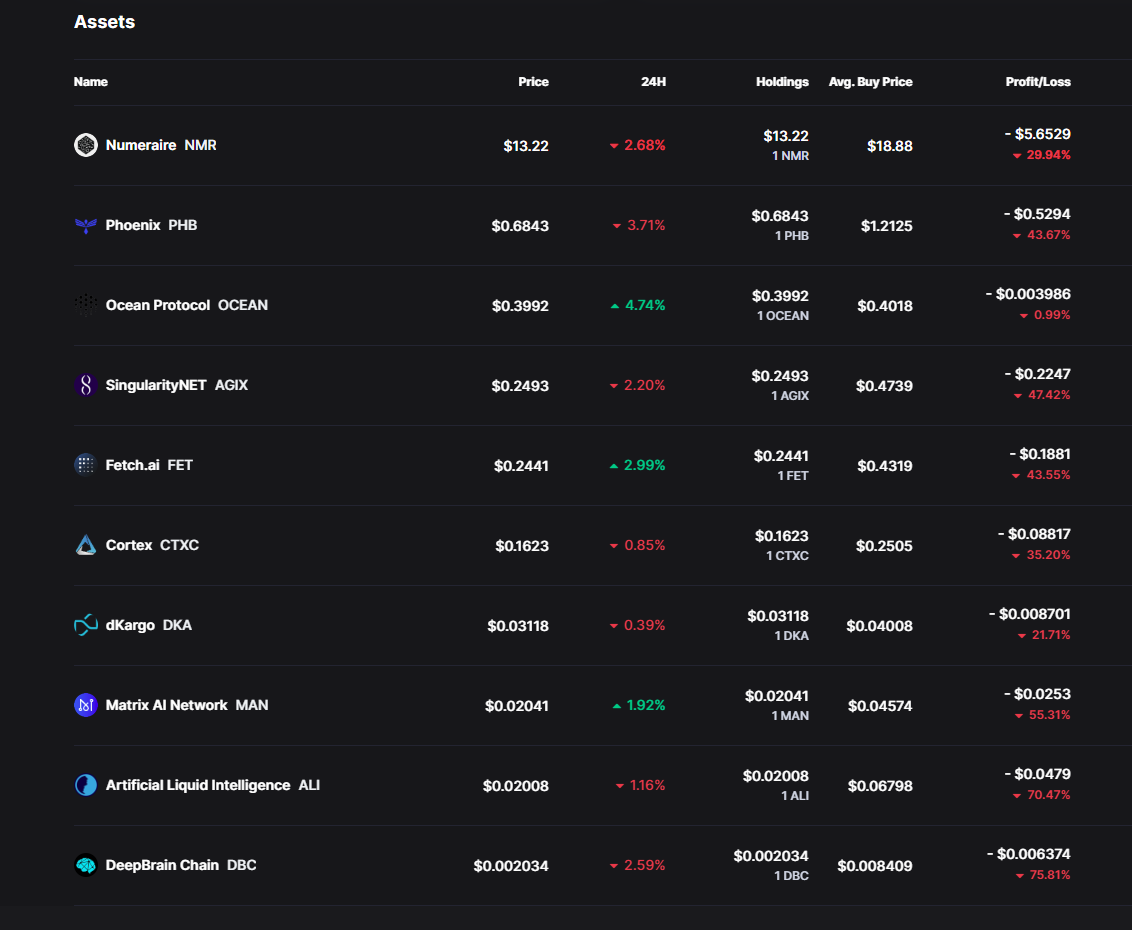Open the DeepBrain Chain DBC asset
1132x930 pixels.
coord(181,865)
